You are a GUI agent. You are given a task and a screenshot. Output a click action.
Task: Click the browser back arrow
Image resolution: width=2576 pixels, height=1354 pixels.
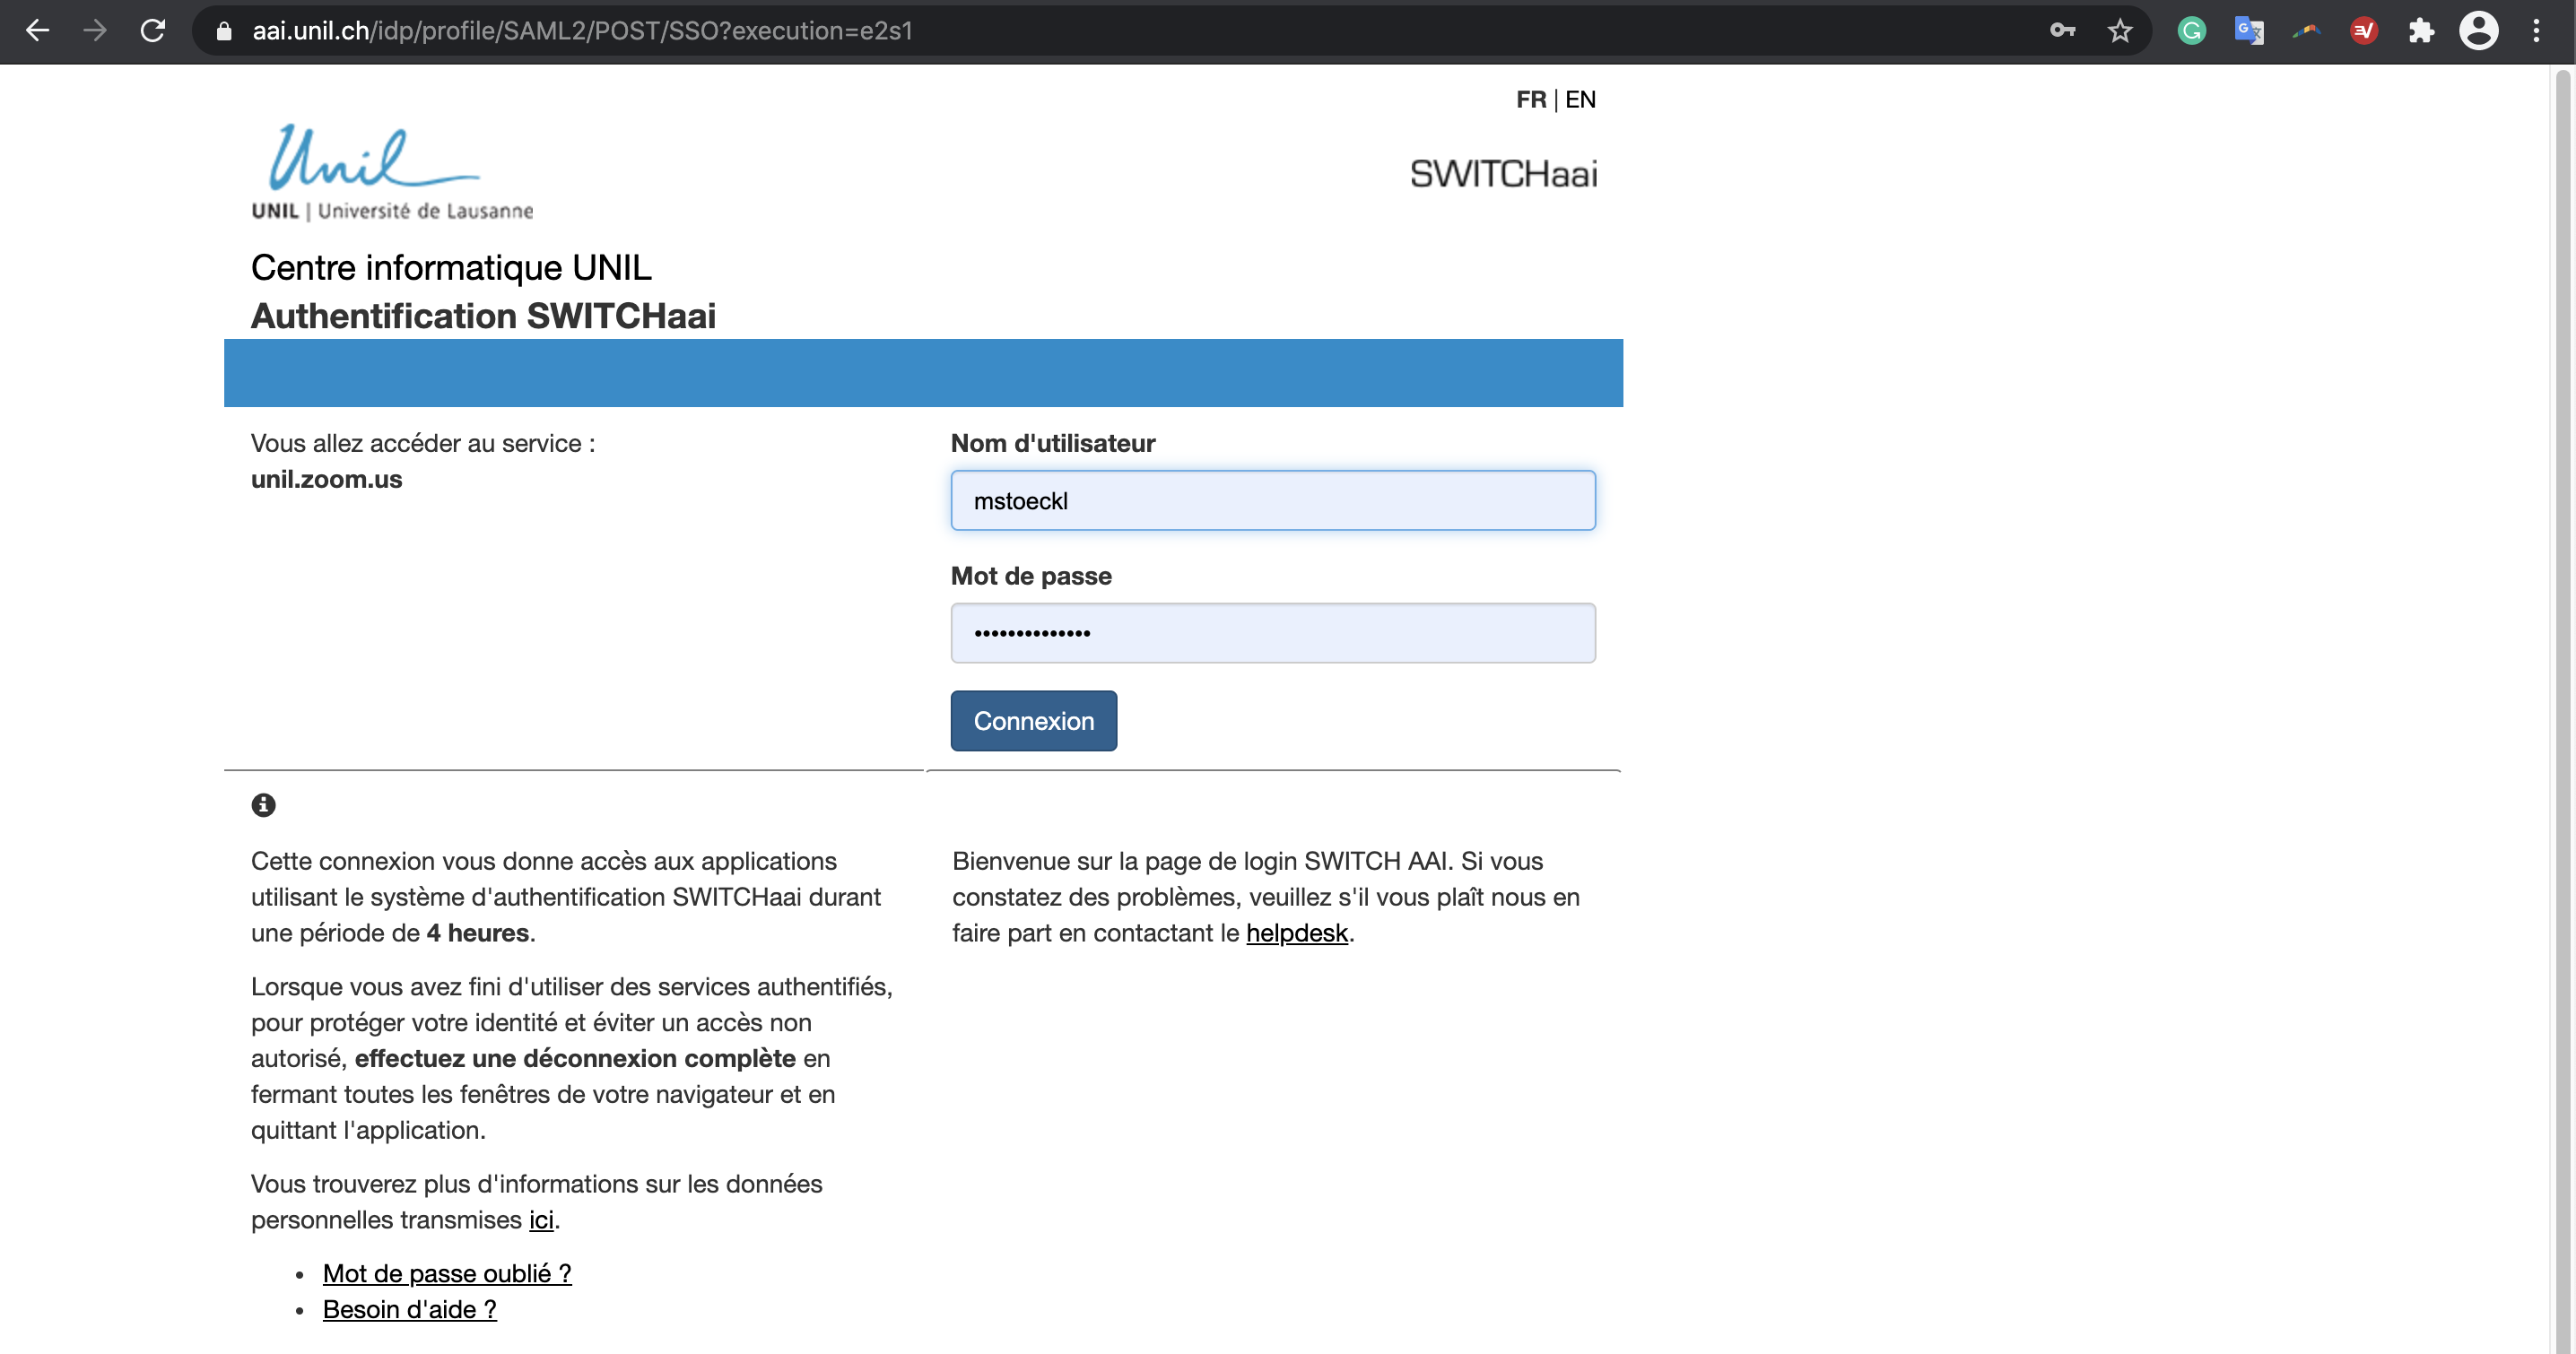(x=37, y=31)
